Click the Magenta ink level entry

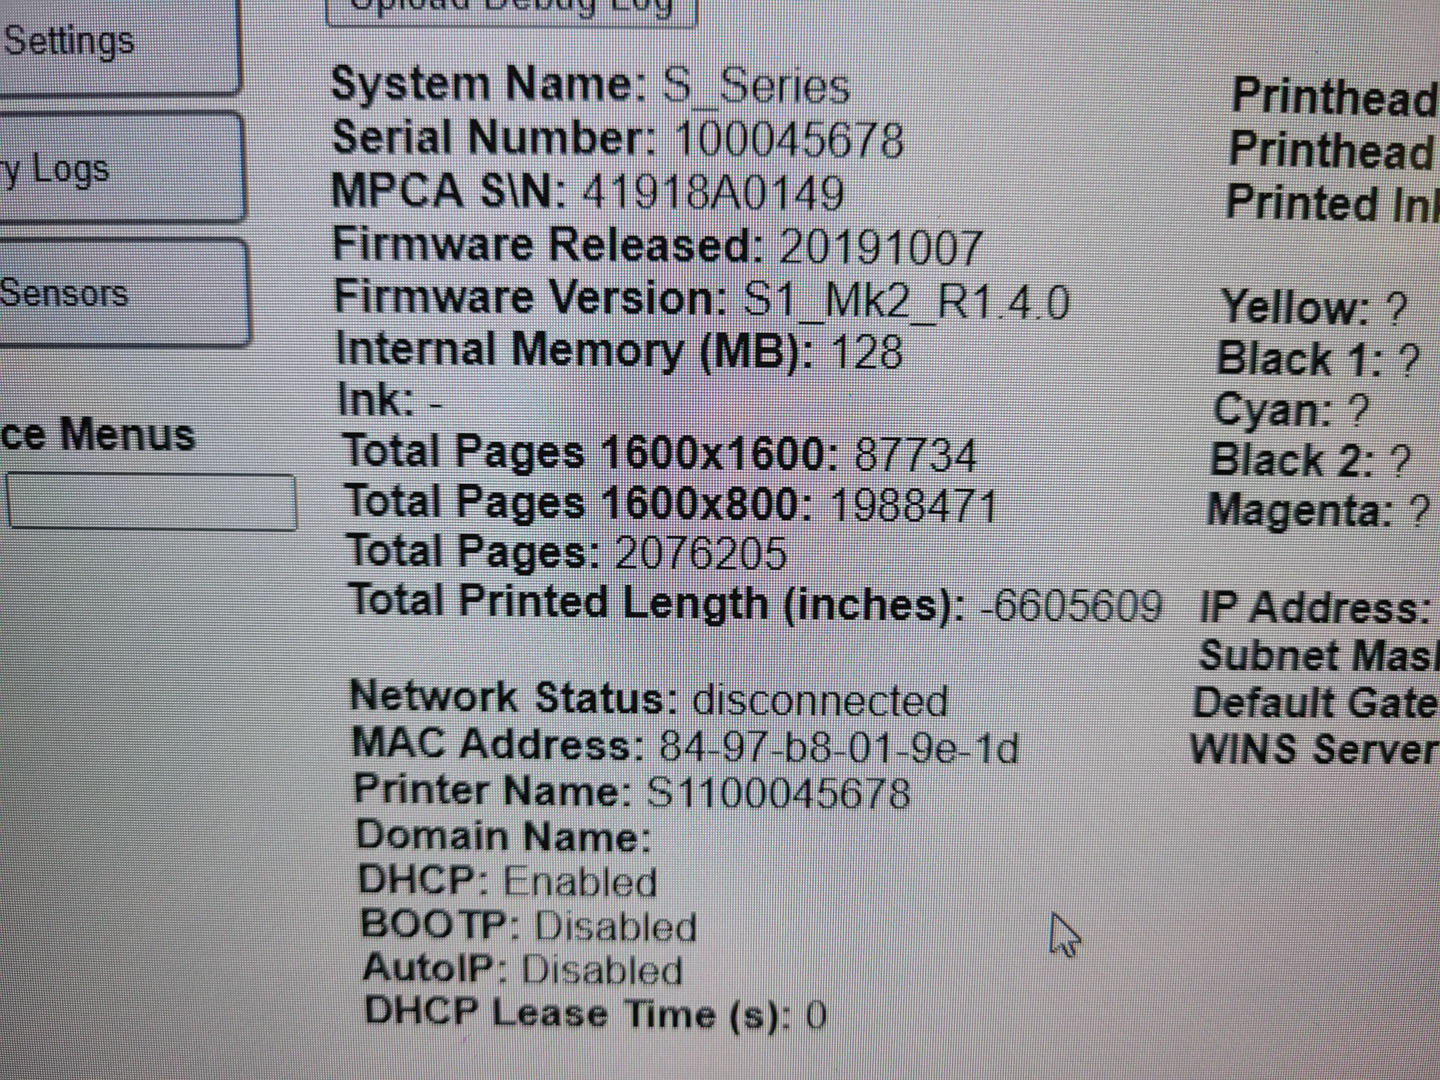click(1318, 510)
